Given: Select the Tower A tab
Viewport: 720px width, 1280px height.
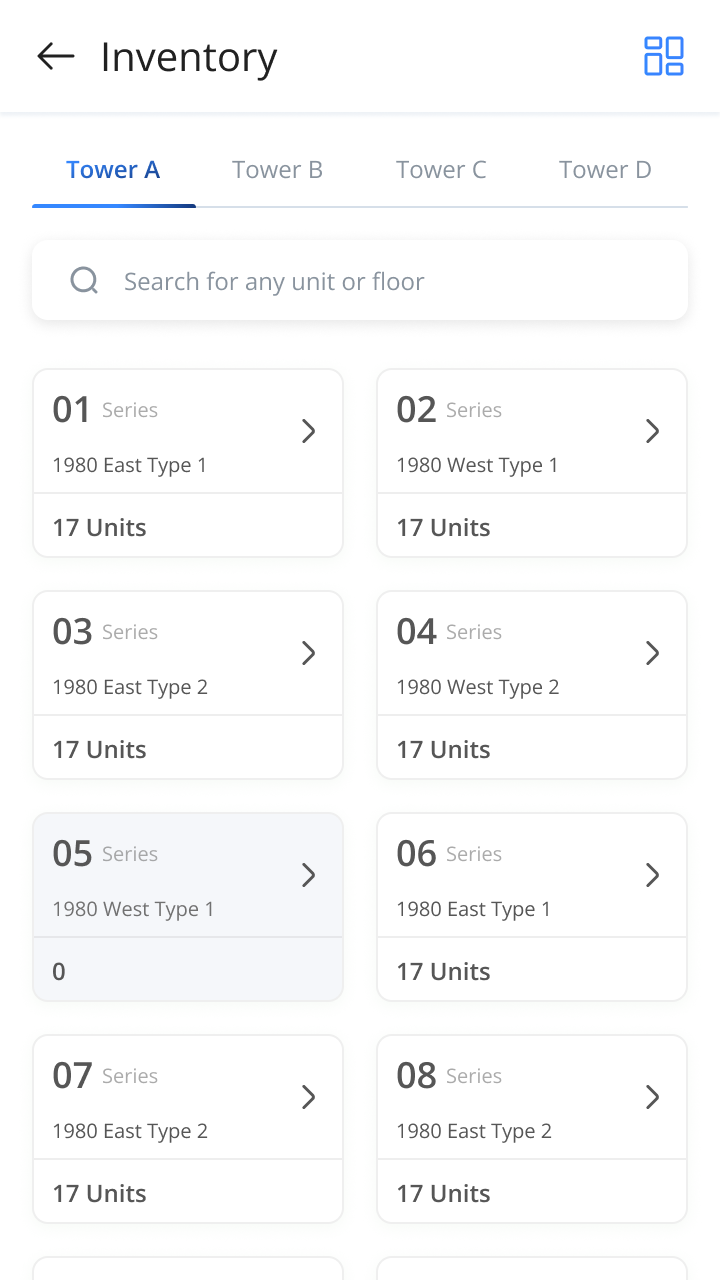Looking at the screenshot, I should (x=113, y=170).
